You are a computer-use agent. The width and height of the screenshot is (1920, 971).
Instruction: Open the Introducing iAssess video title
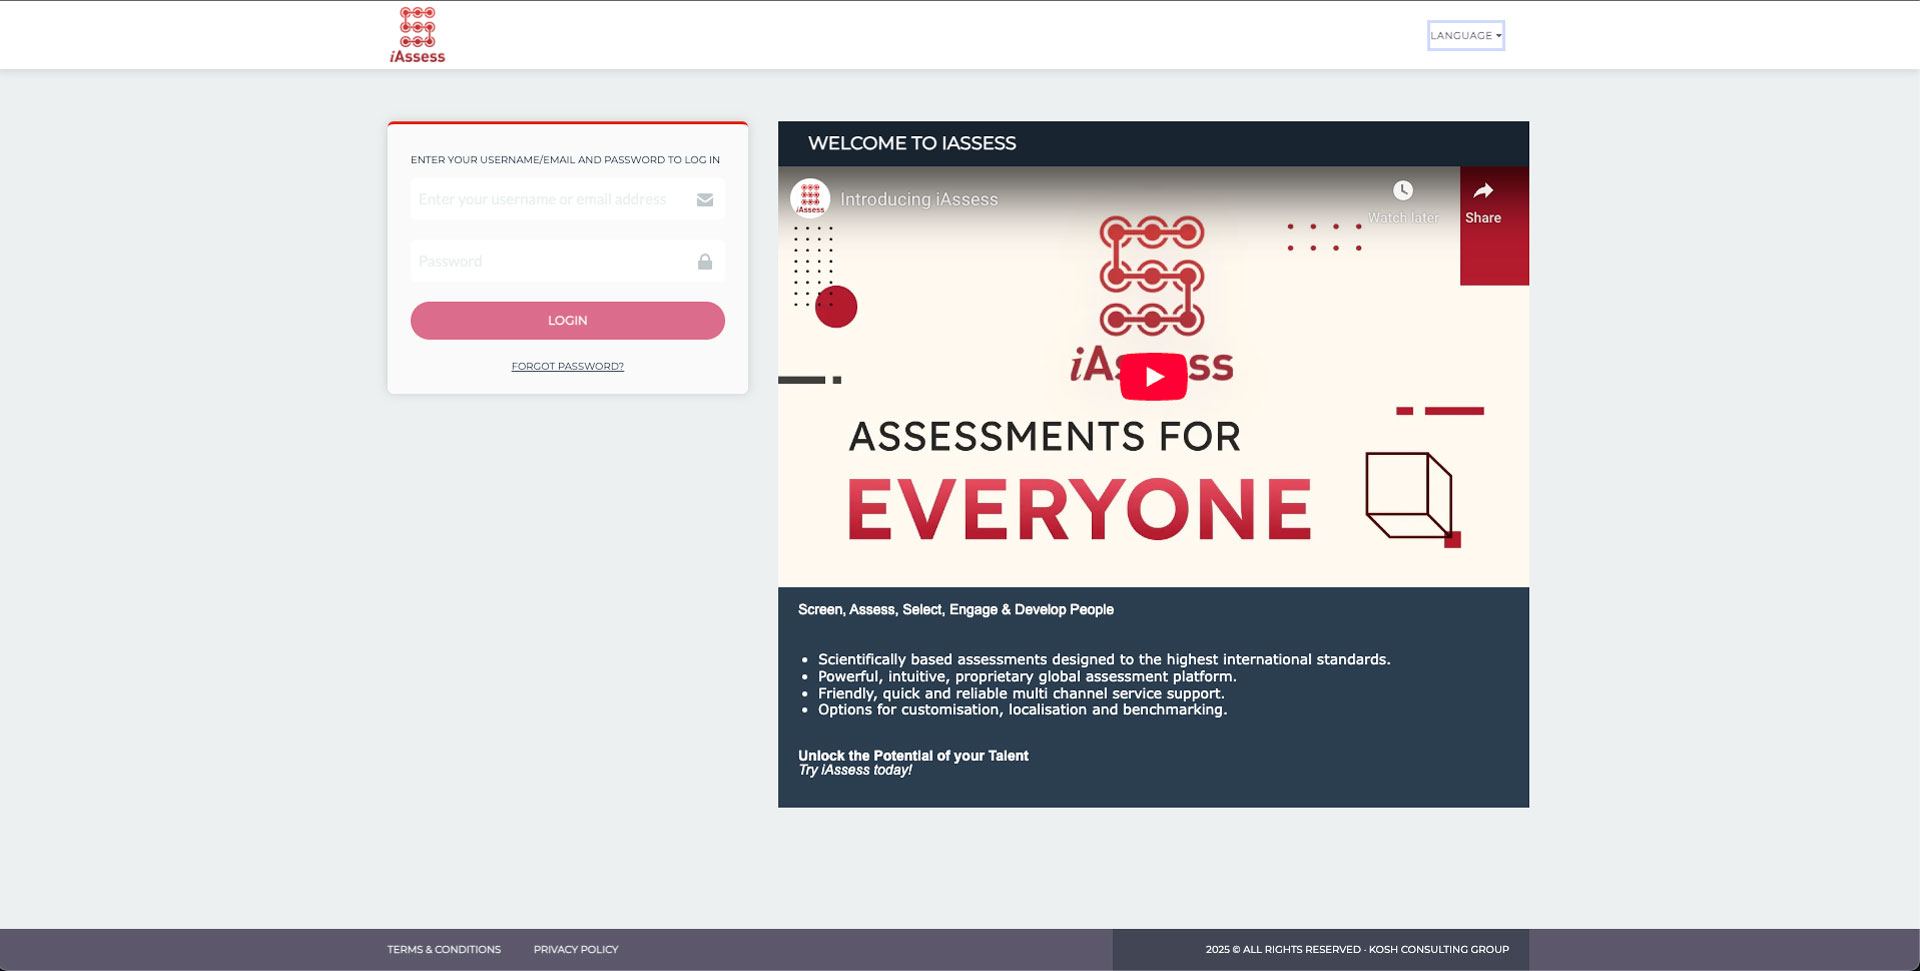coord(919,199)
